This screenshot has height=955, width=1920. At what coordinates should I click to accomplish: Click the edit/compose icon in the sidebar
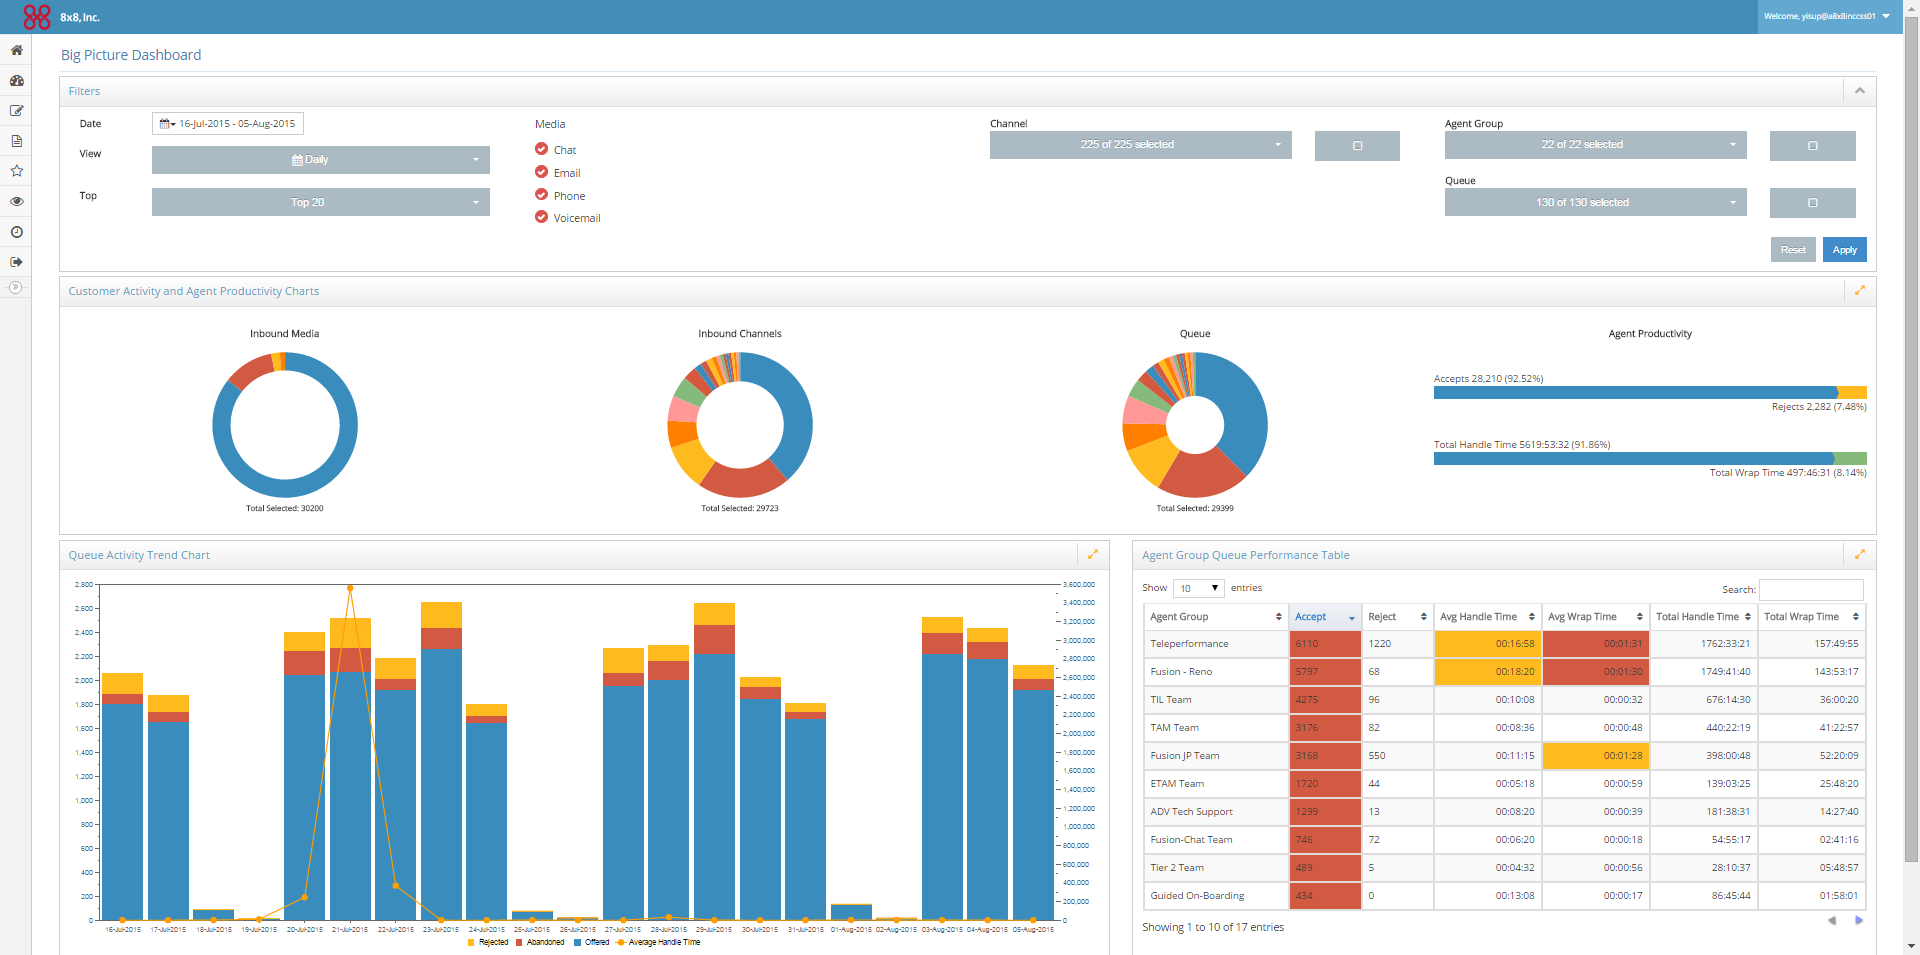tap(16, 111)
